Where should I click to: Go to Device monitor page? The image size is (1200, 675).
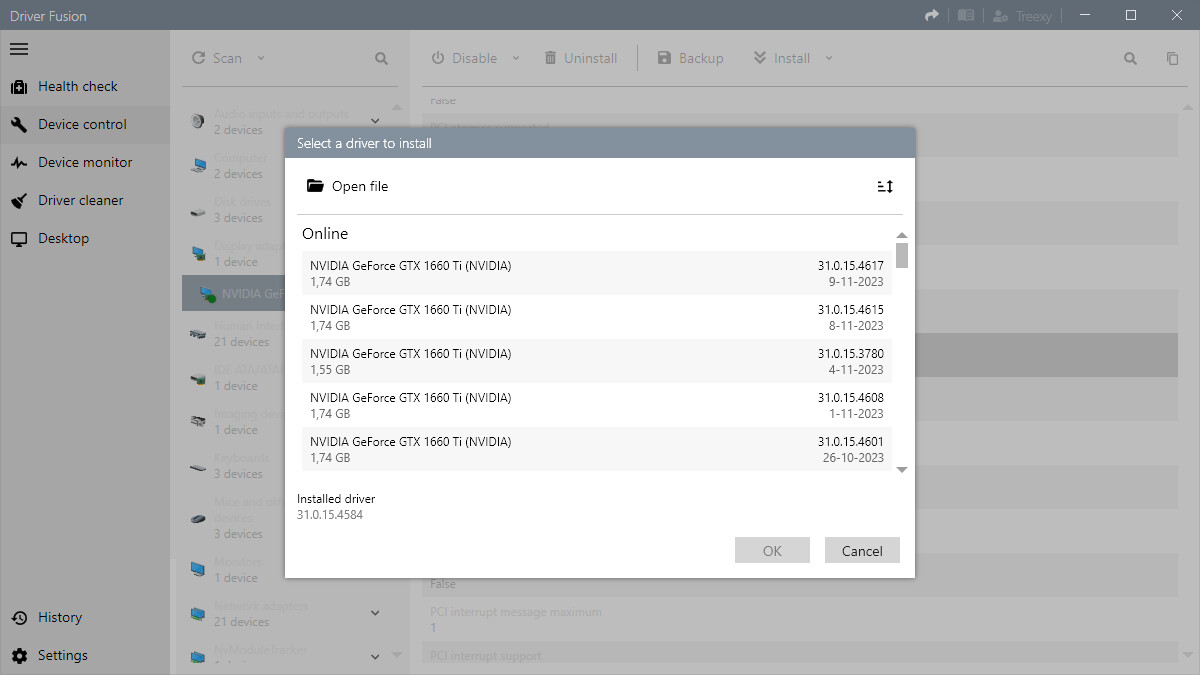pyautogui.click(x=84, y=163)
